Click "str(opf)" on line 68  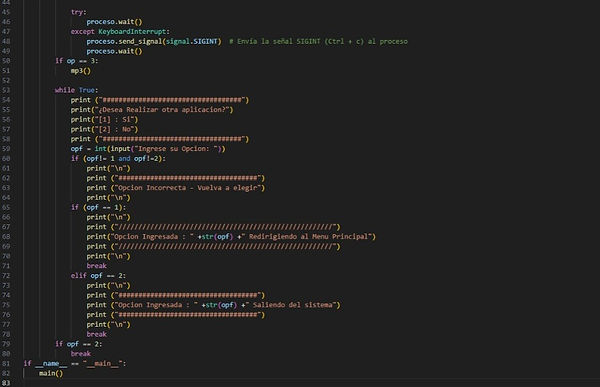tap(217, 237)
